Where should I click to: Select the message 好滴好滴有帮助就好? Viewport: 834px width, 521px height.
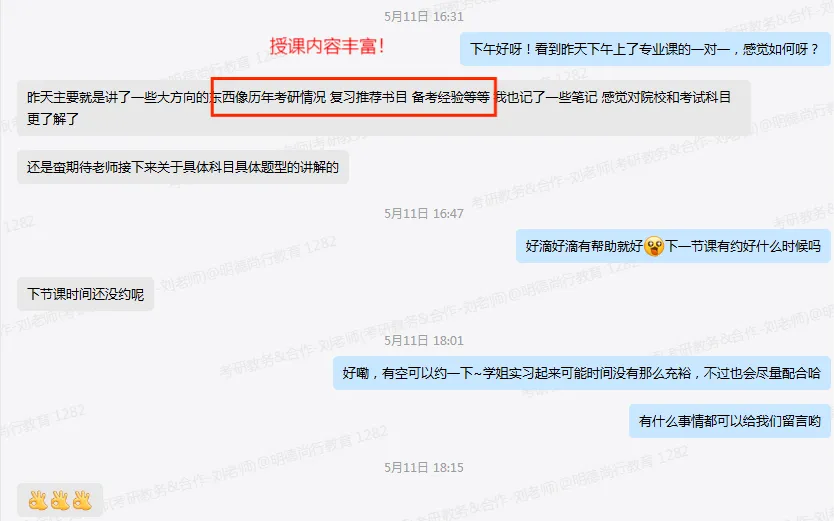673,246
